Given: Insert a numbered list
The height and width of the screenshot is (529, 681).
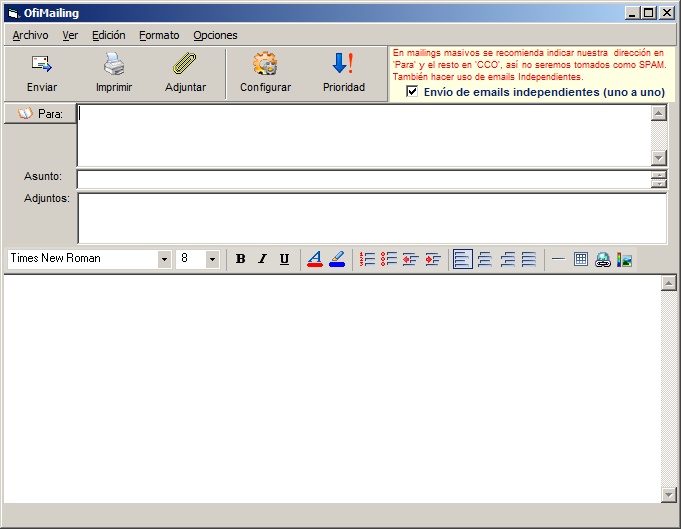Looking at the screenshot, I should tap(367, 259).
